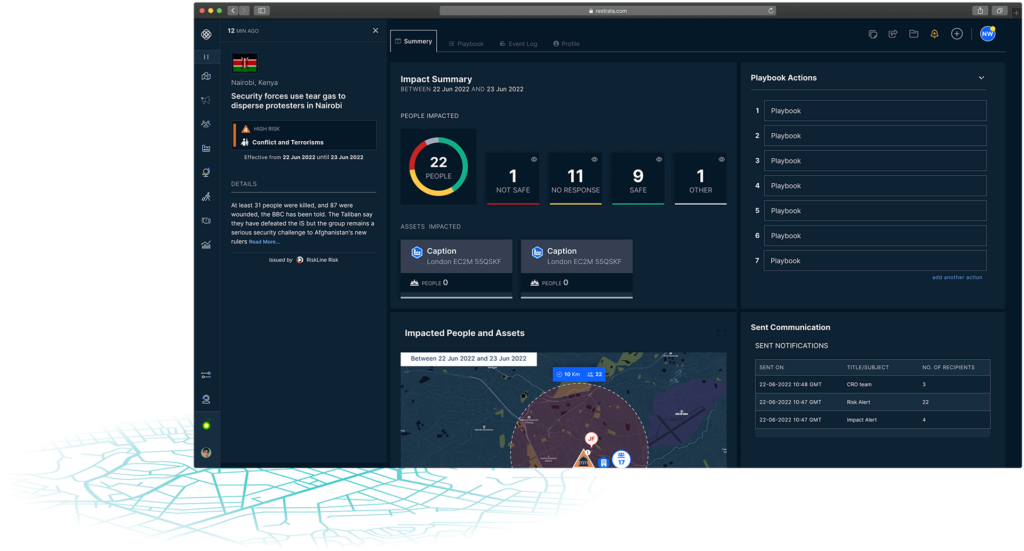Click the Restrata logo icon in sidebar

tap(206, 34)
